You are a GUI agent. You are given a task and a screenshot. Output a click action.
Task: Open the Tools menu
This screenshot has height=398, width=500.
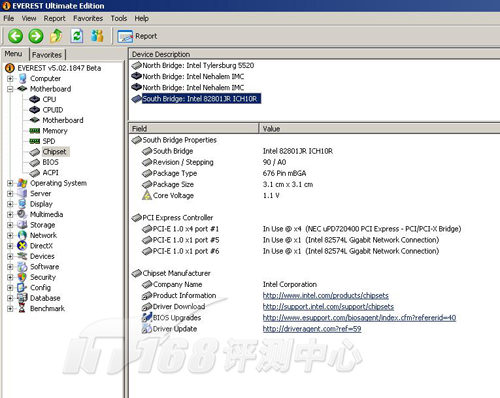(x=119, y=18)
